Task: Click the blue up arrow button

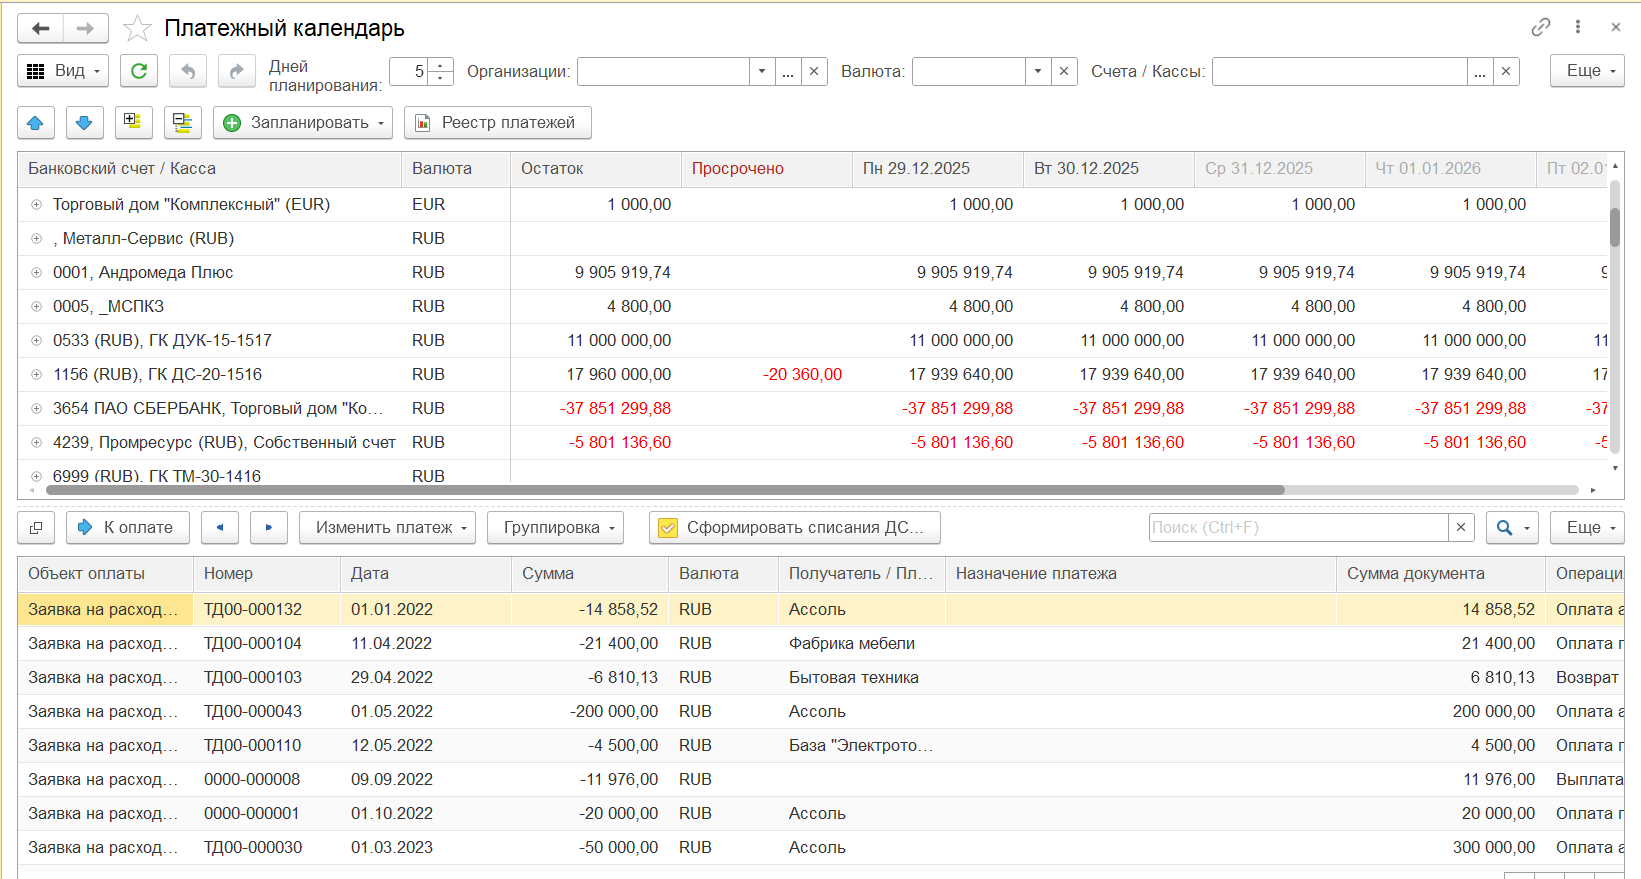Action: pyautogui.click(x=35, y=123)
